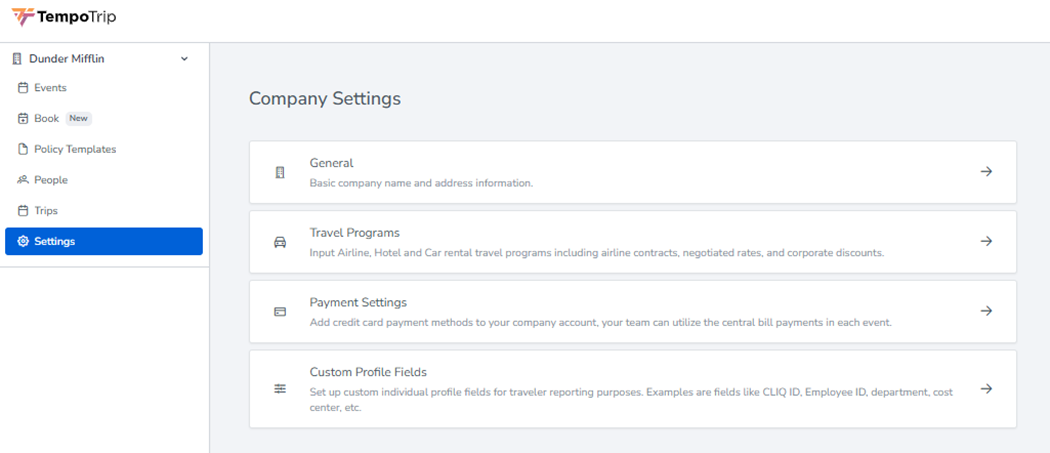Click the Payment Settings credit card icon
The height and width of the screenshot is (453, 1050).
(x=280, y=312)
